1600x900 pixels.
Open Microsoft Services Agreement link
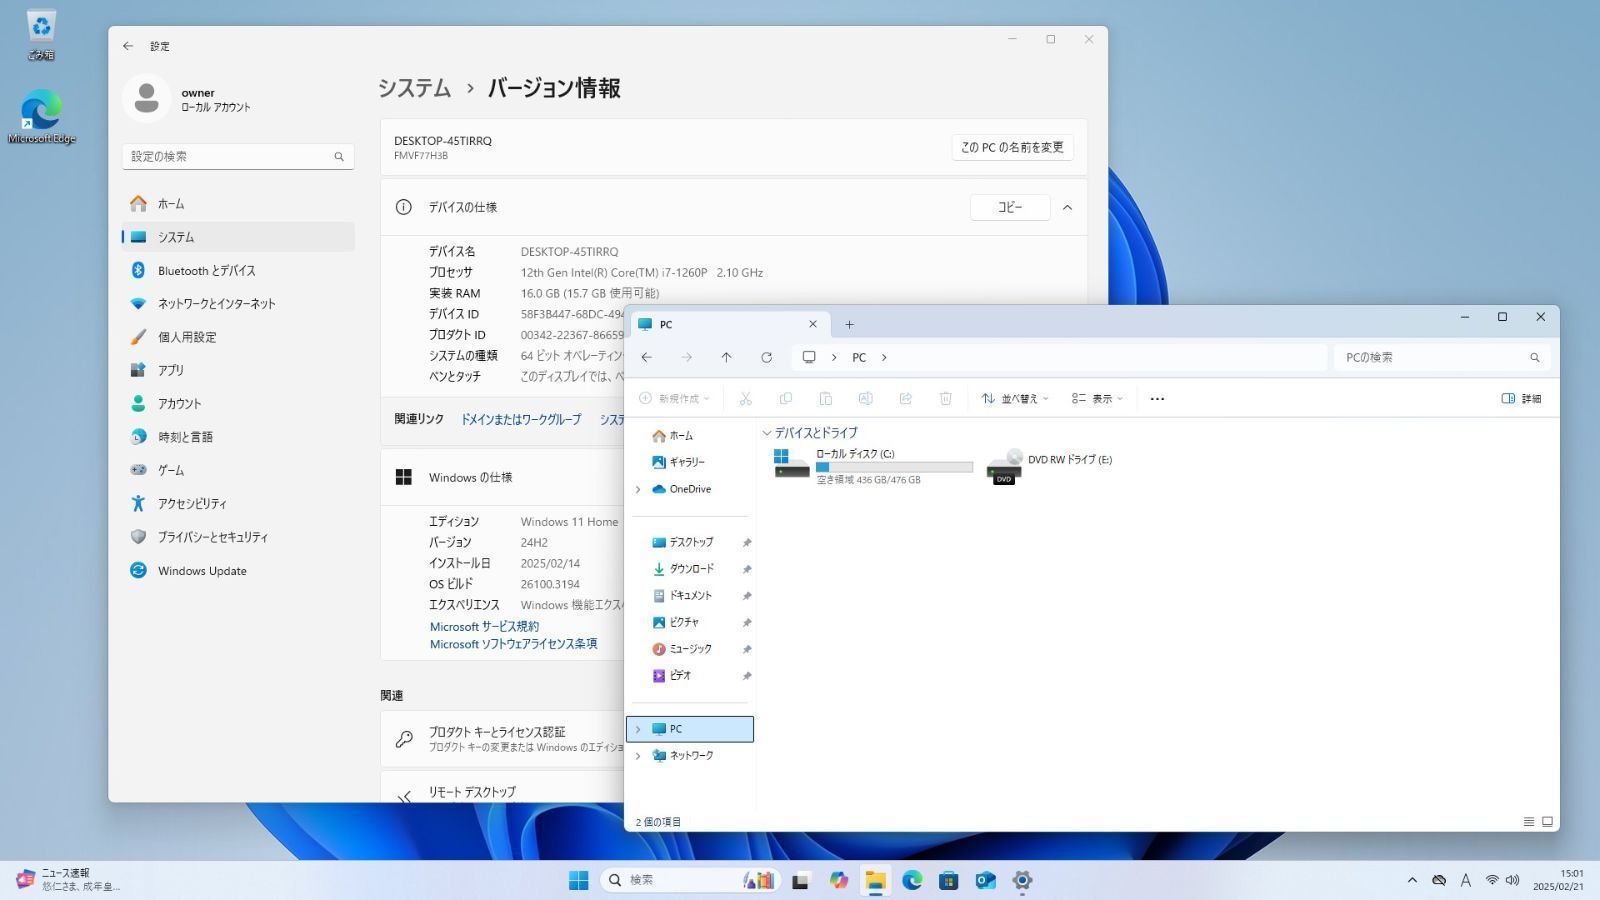click(484, 627)
